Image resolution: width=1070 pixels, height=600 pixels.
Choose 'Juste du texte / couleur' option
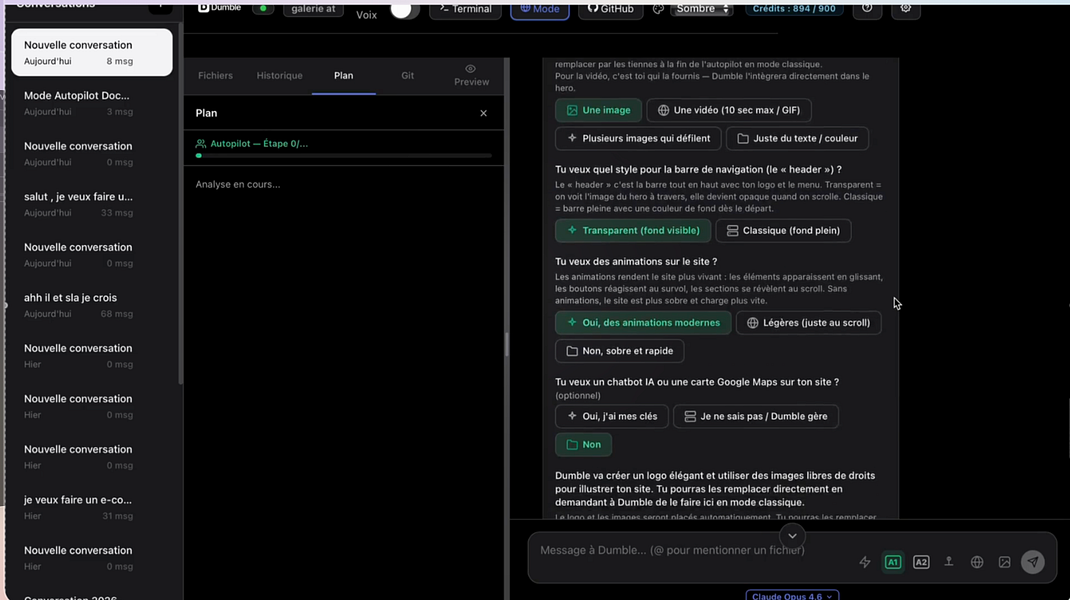point(798,138)
